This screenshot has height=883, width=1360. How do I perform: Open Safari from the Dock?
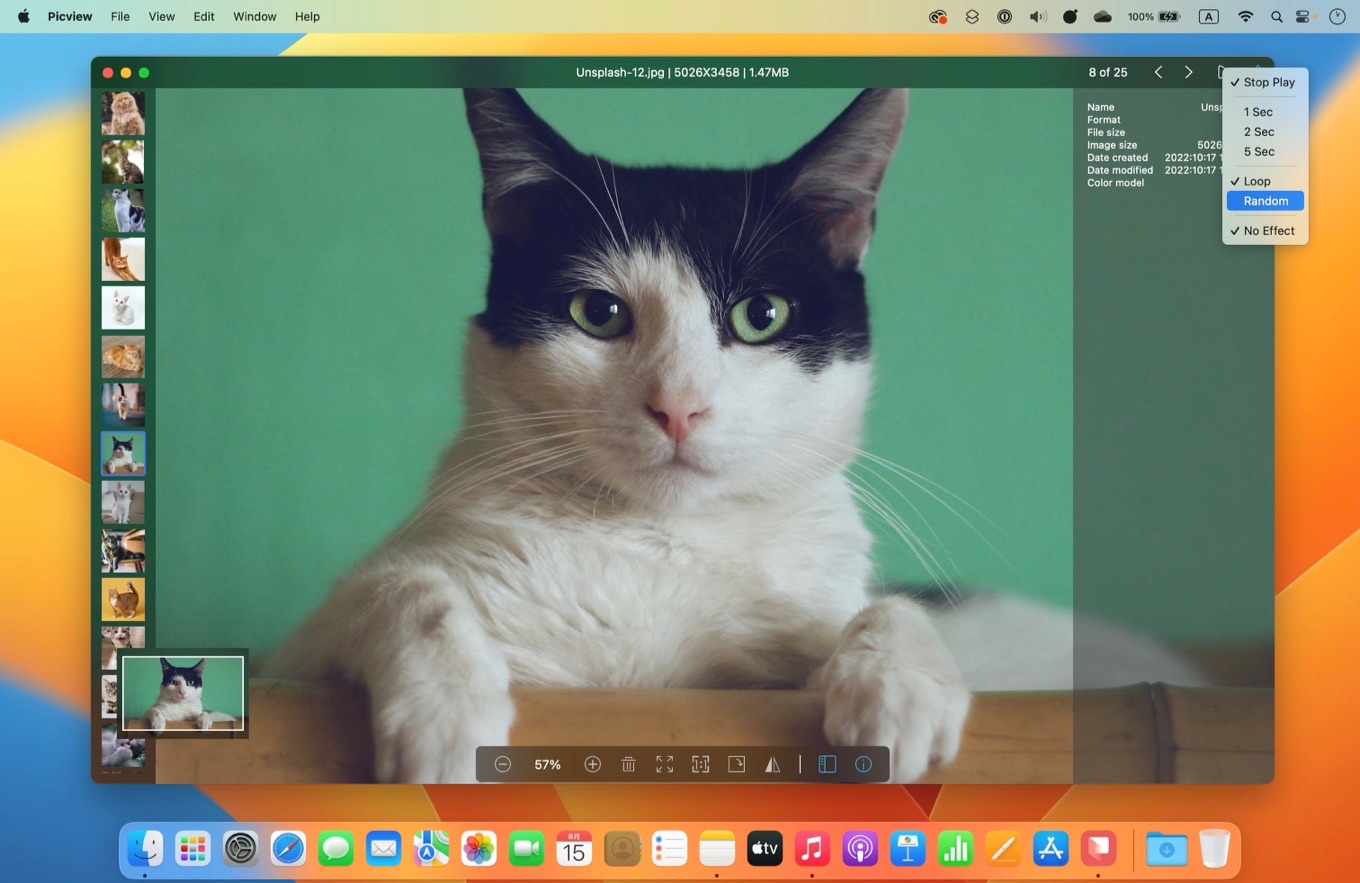click(288, 849)
